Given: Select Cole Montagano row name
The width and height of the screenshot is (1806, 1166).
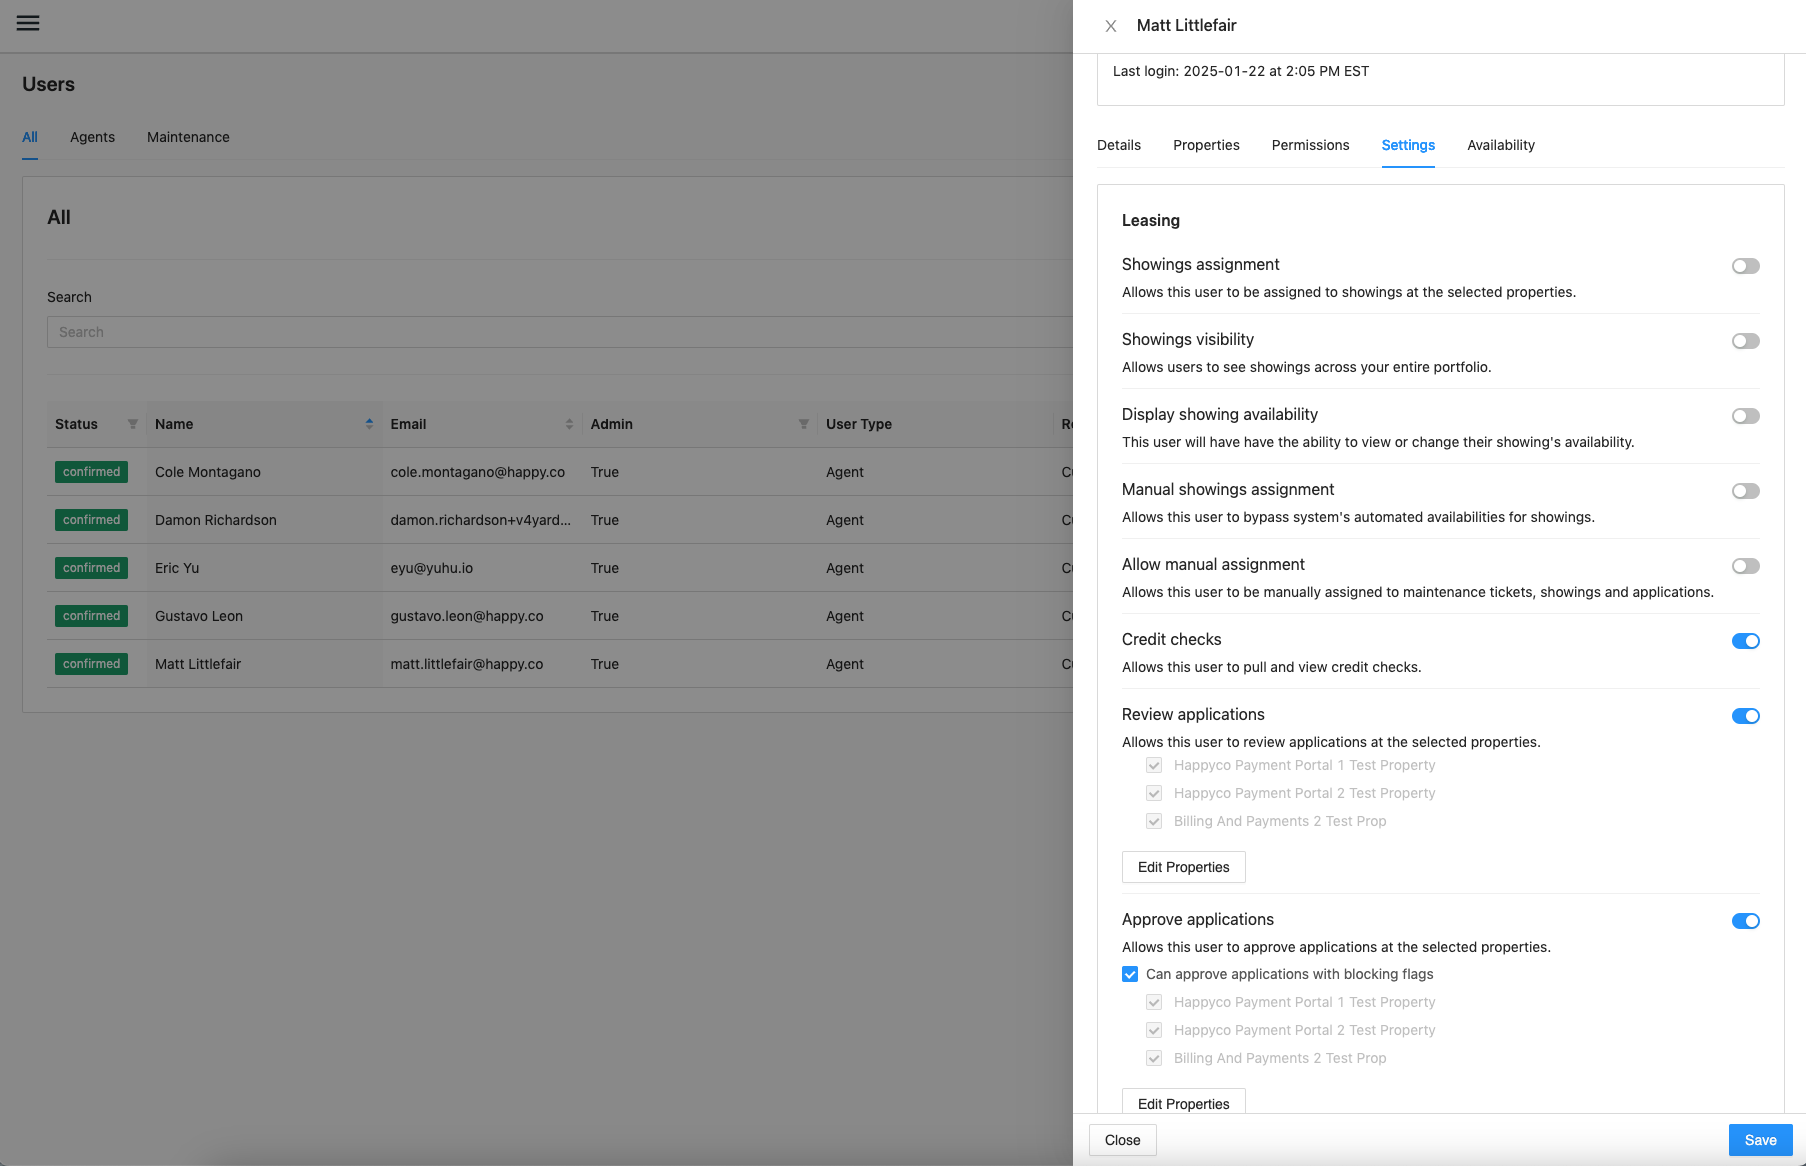Looking at the screenshot, I should (x=208, y=472).
